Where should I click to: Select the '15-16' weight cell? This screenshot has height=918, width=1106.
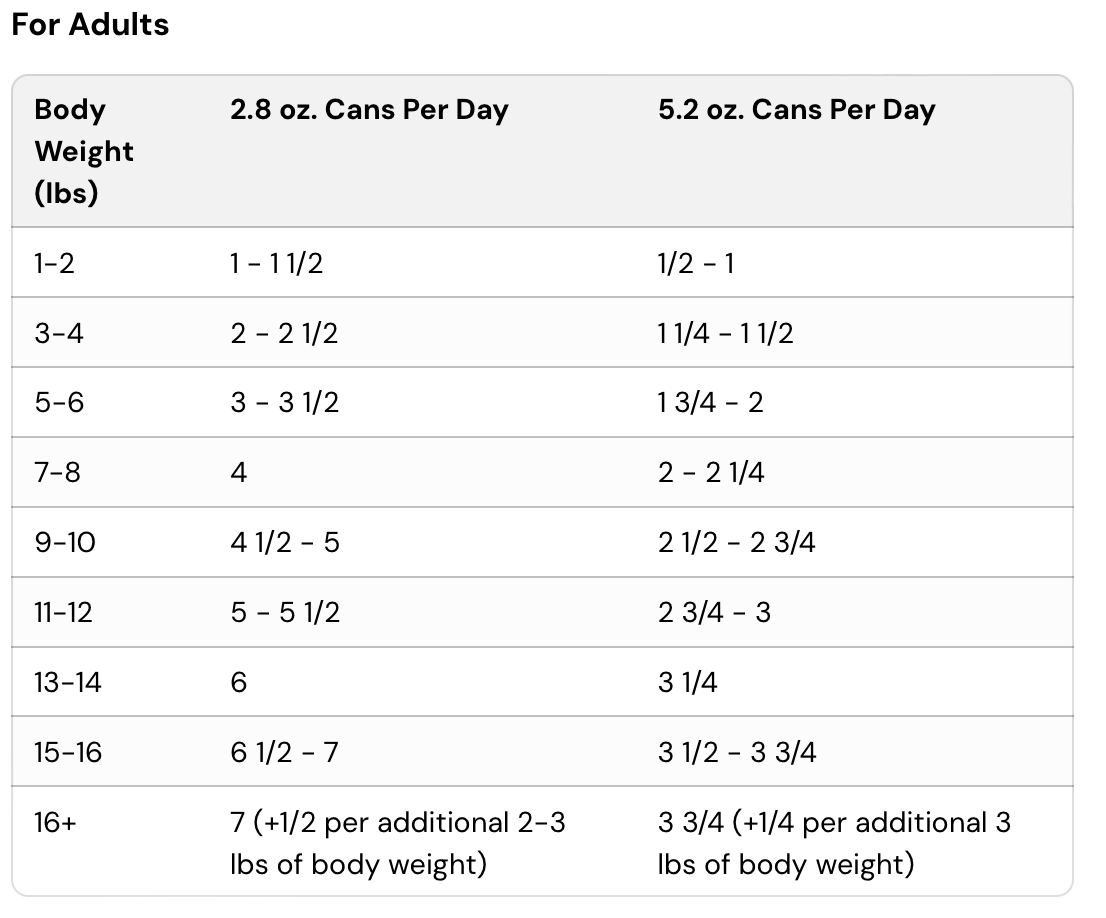68,752
